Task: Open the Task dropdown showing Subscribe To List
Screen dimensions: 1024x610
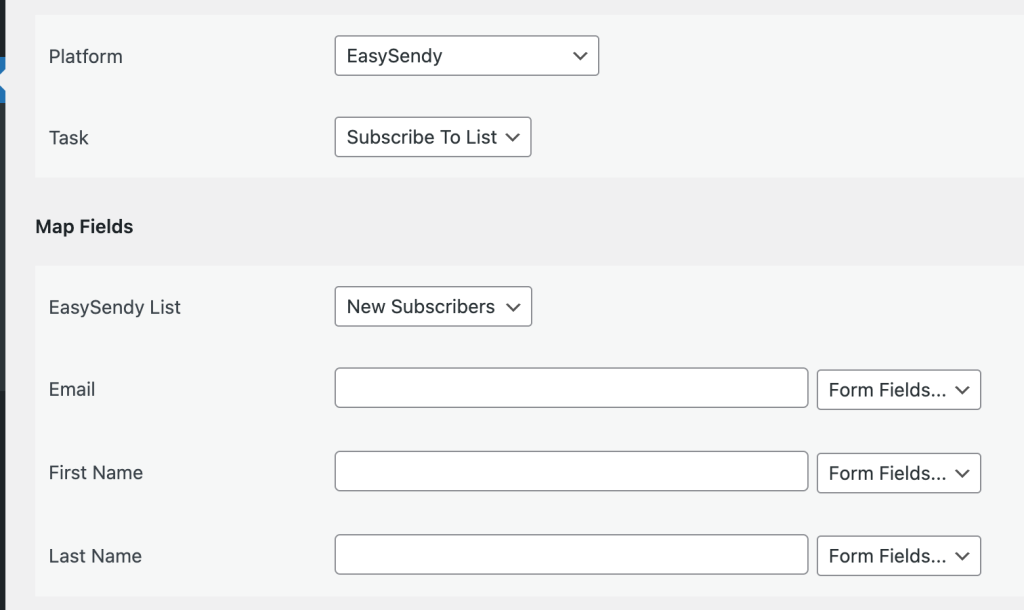Action: click(432, 137)
